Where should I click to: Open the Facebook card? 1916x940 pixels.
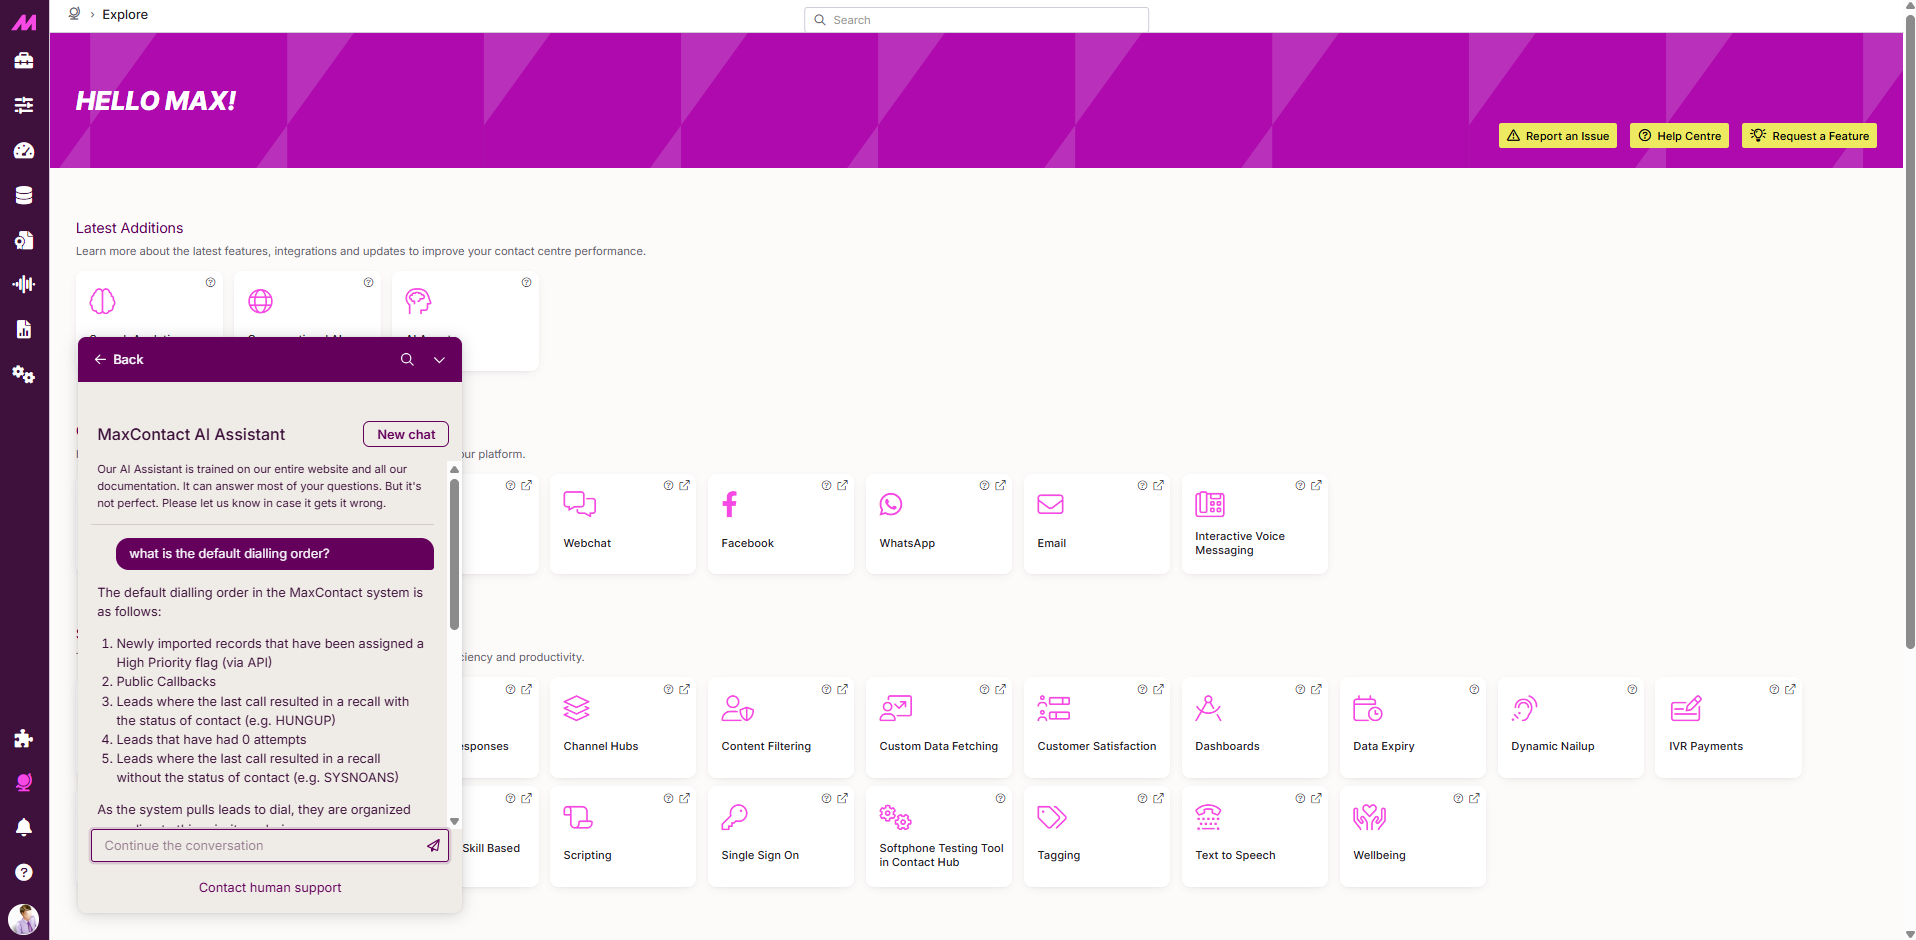pos(781,524)
